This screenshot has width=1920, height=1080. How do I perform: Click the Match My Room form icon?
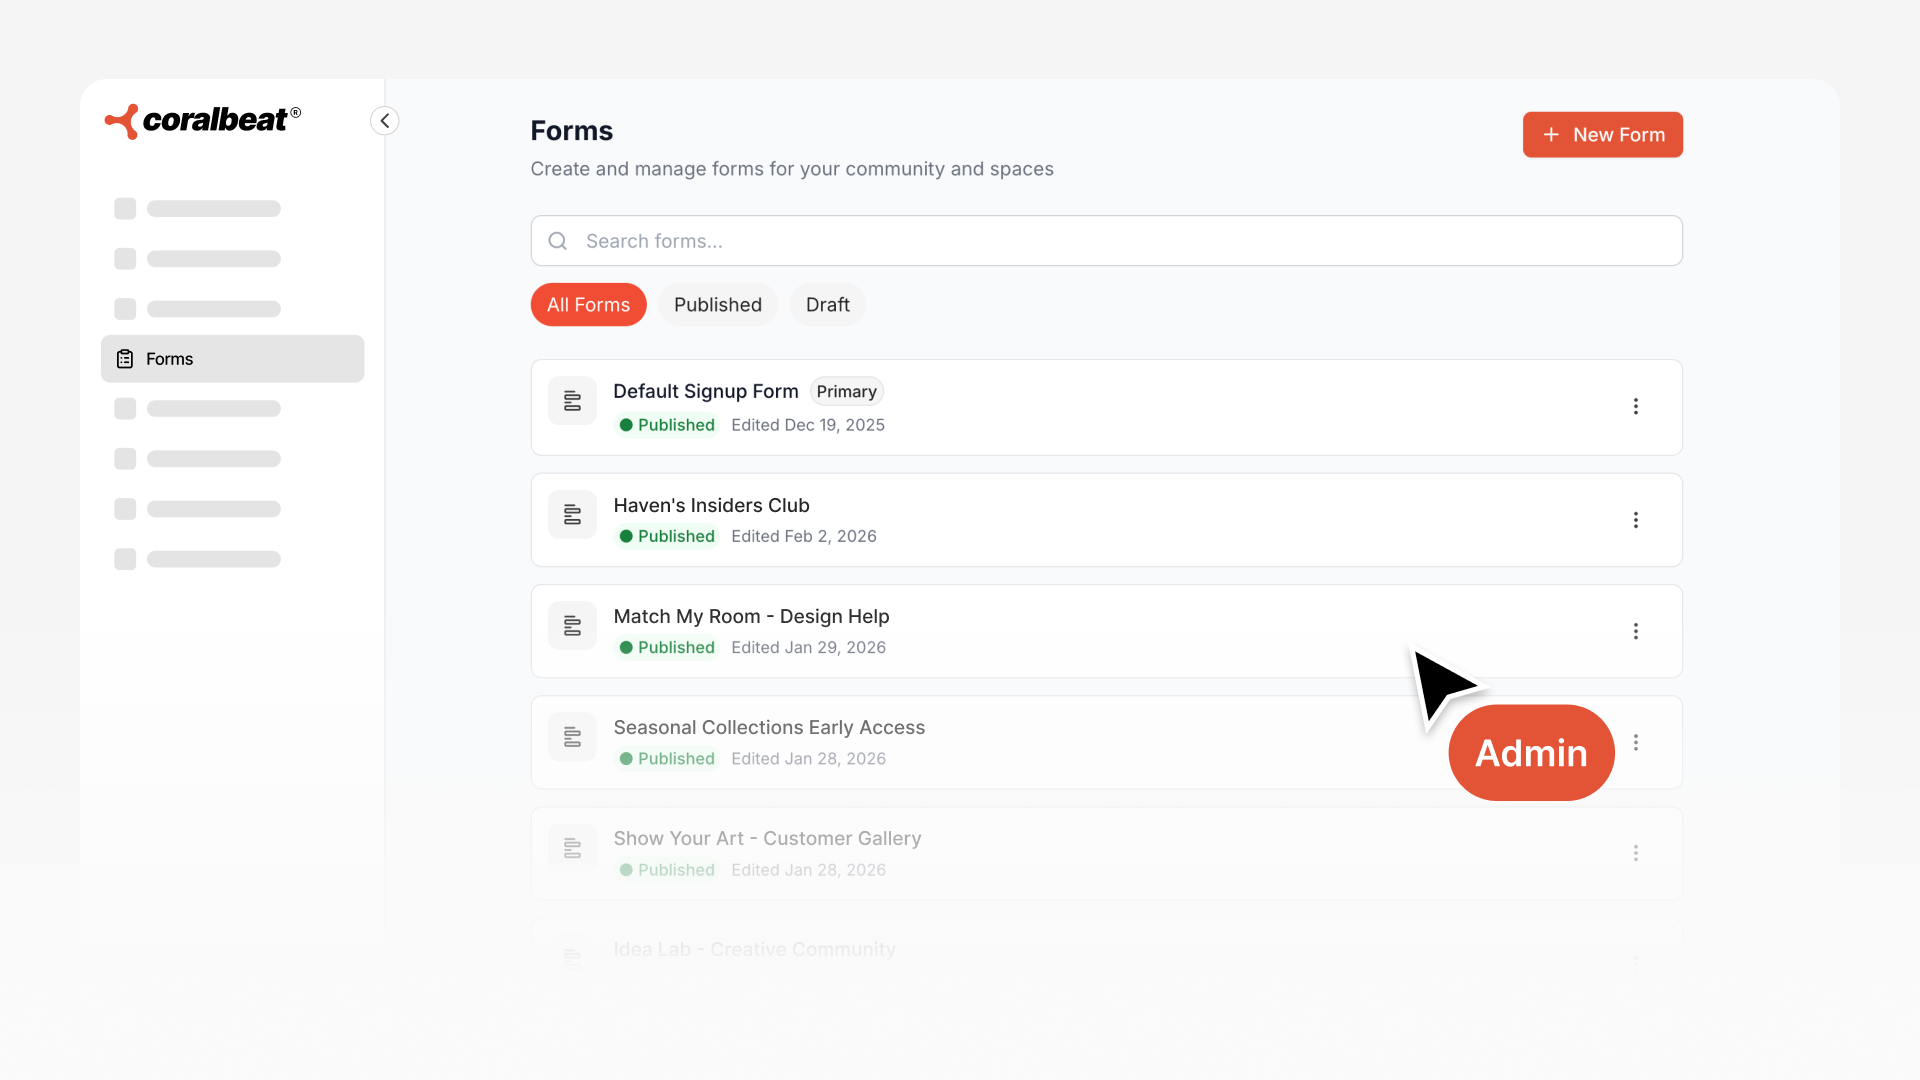point(572,626)
